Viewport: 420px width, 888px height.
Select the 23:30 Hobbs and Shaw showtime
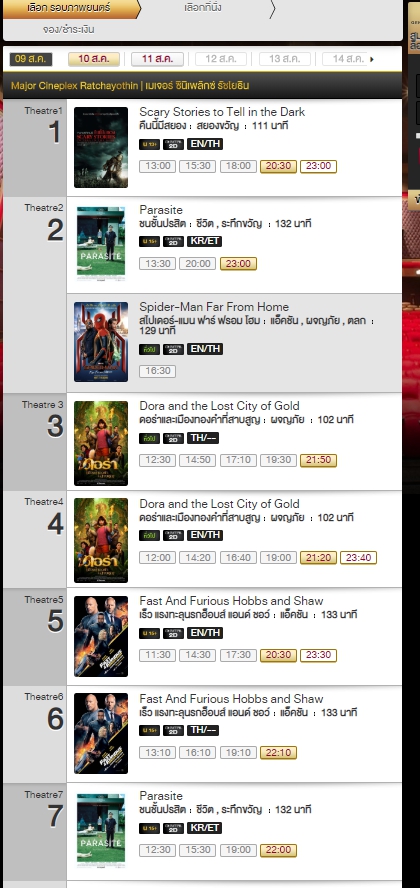(x=318, y=655)
